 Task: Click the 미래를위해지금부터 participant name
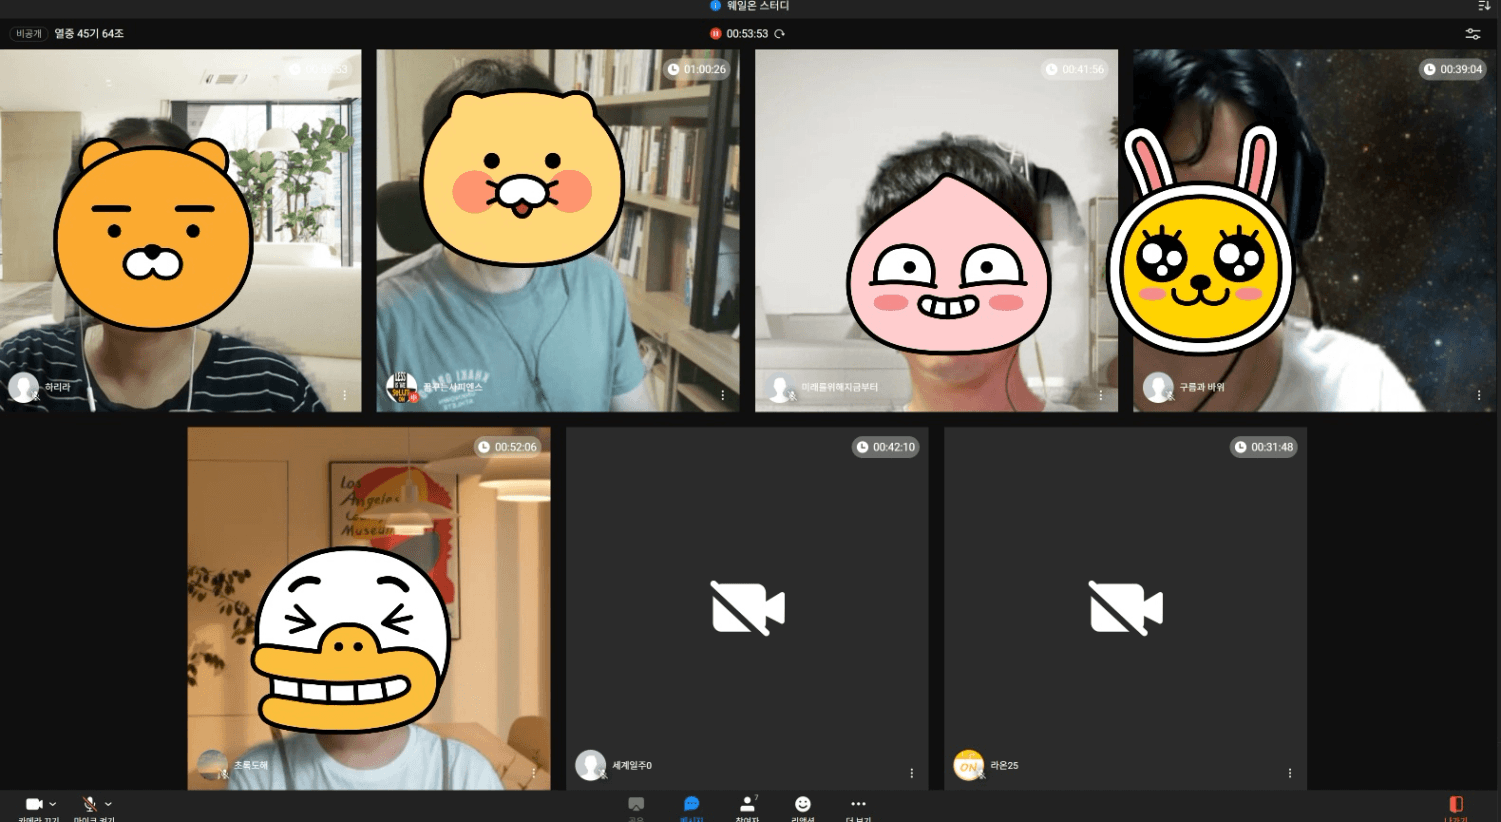[x=840, y=387]
